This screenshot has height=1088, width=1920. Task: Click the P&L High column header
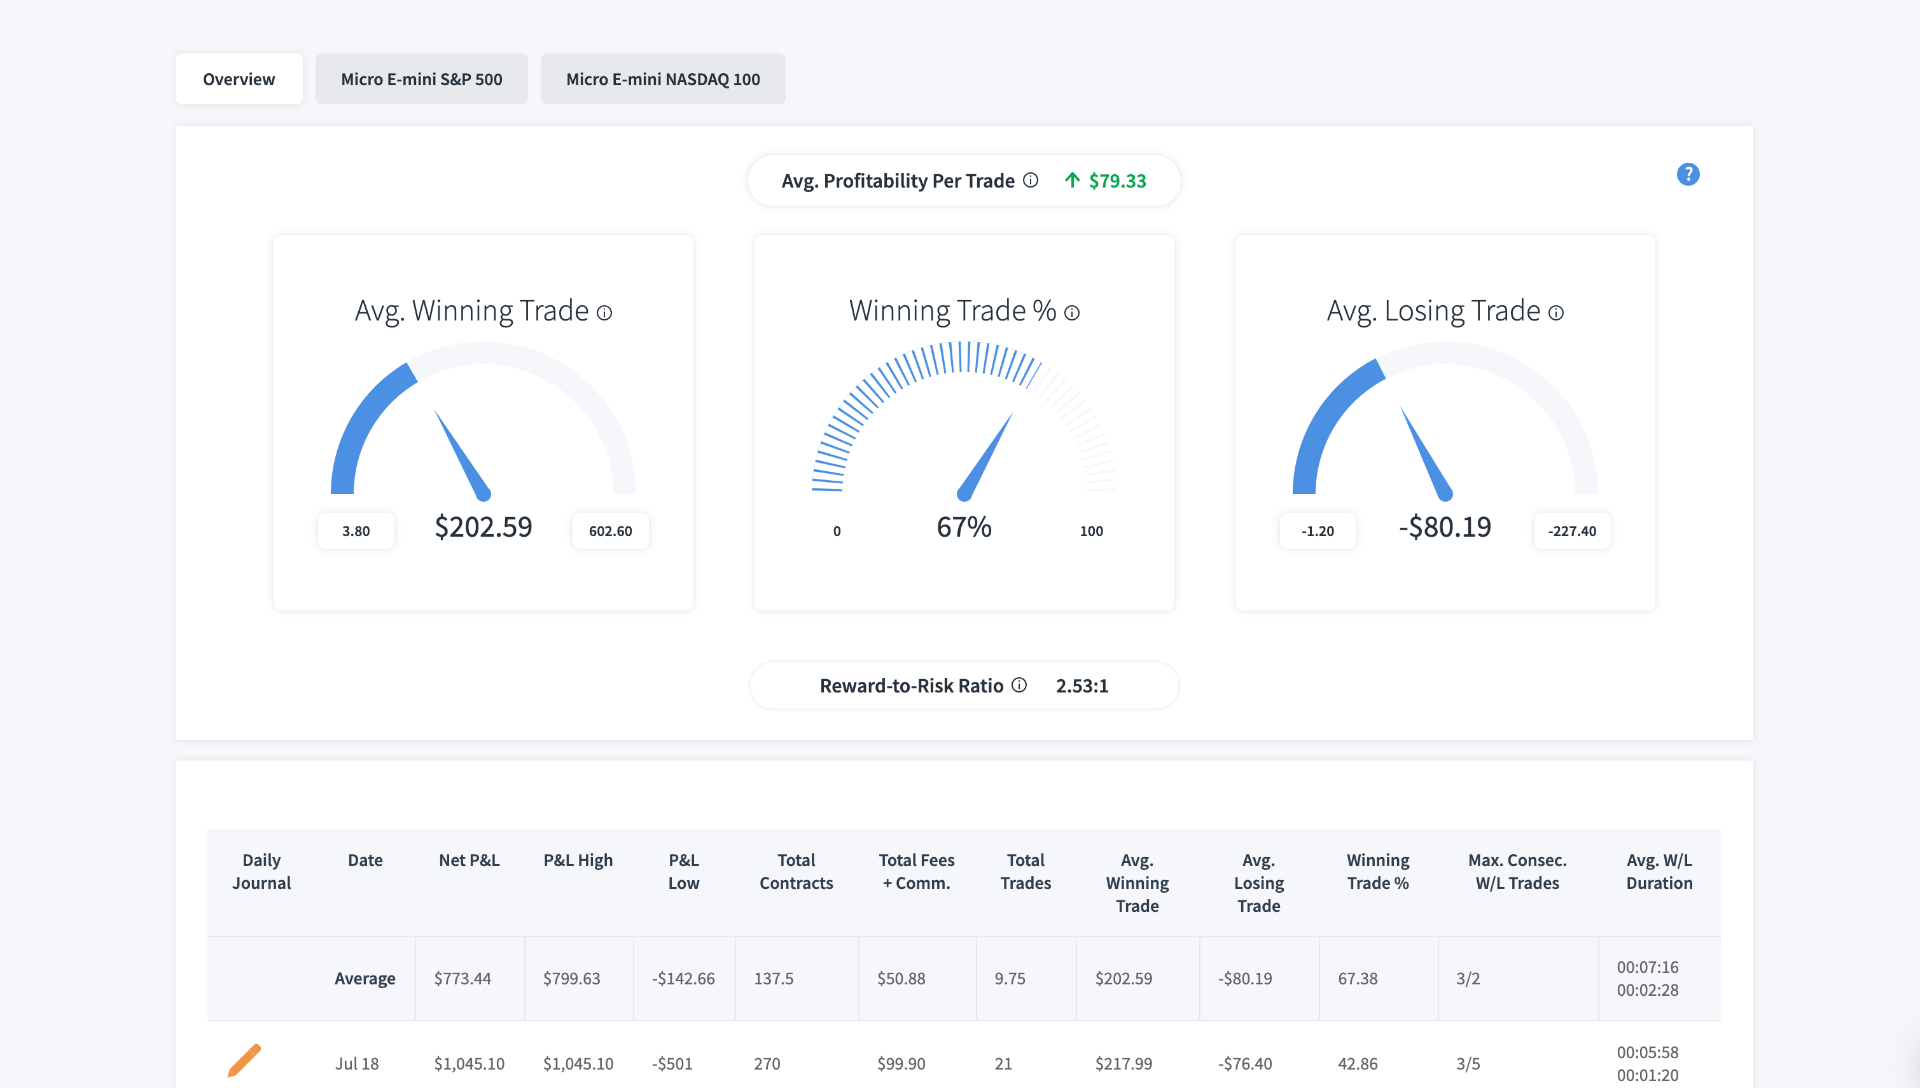[x=578, y=860]
